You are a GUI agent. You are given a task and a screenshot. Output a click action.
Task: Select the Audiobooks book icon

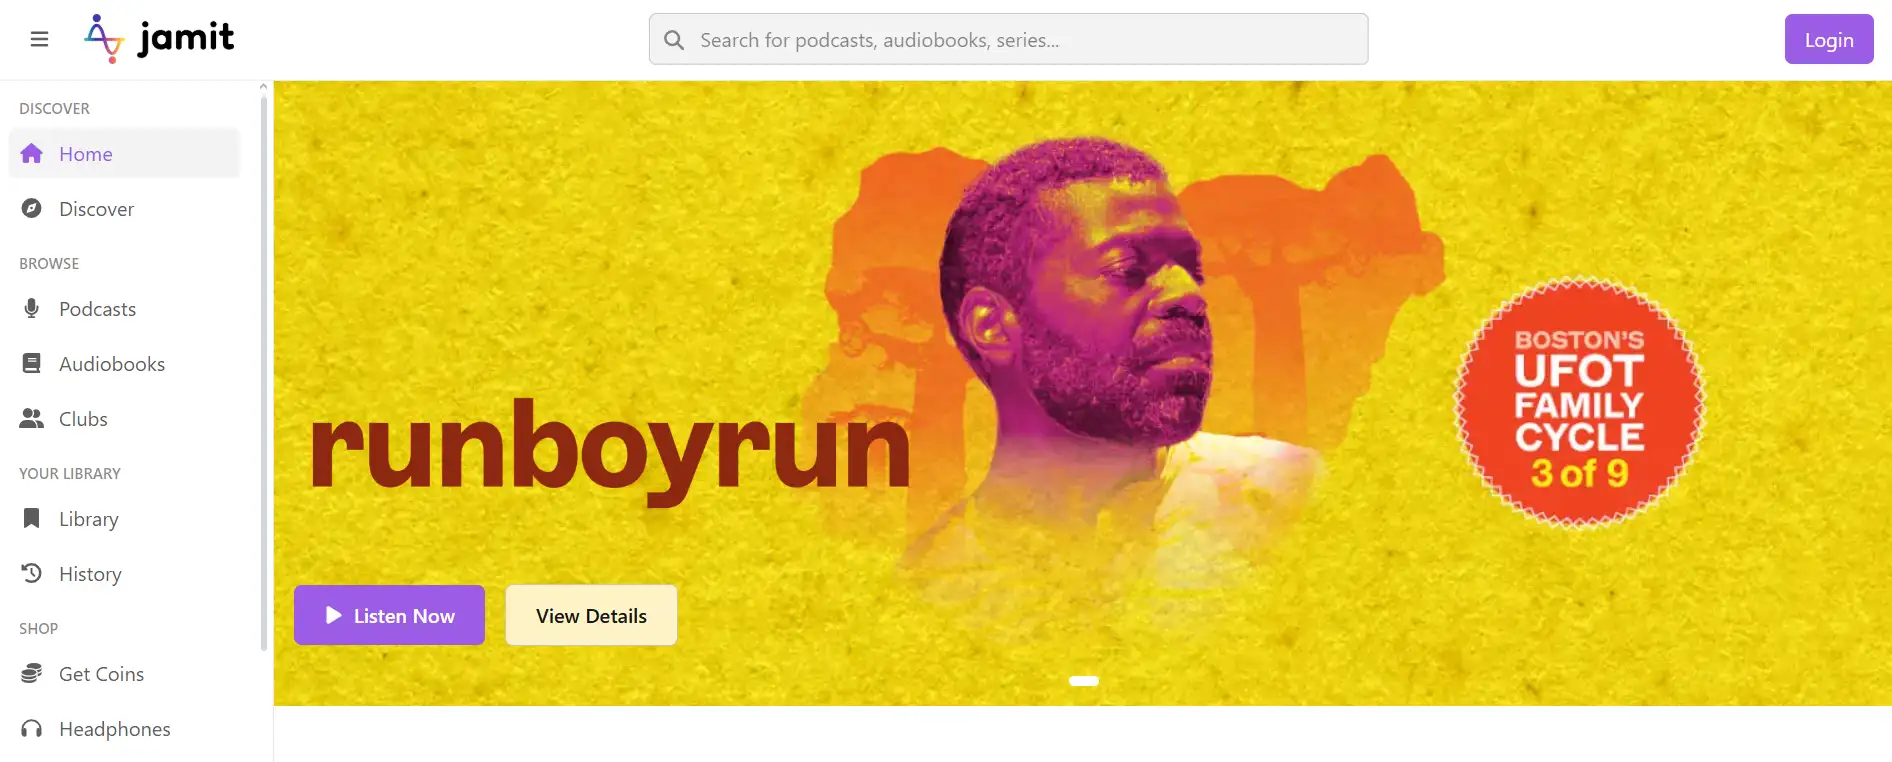(x=32, y=364)
